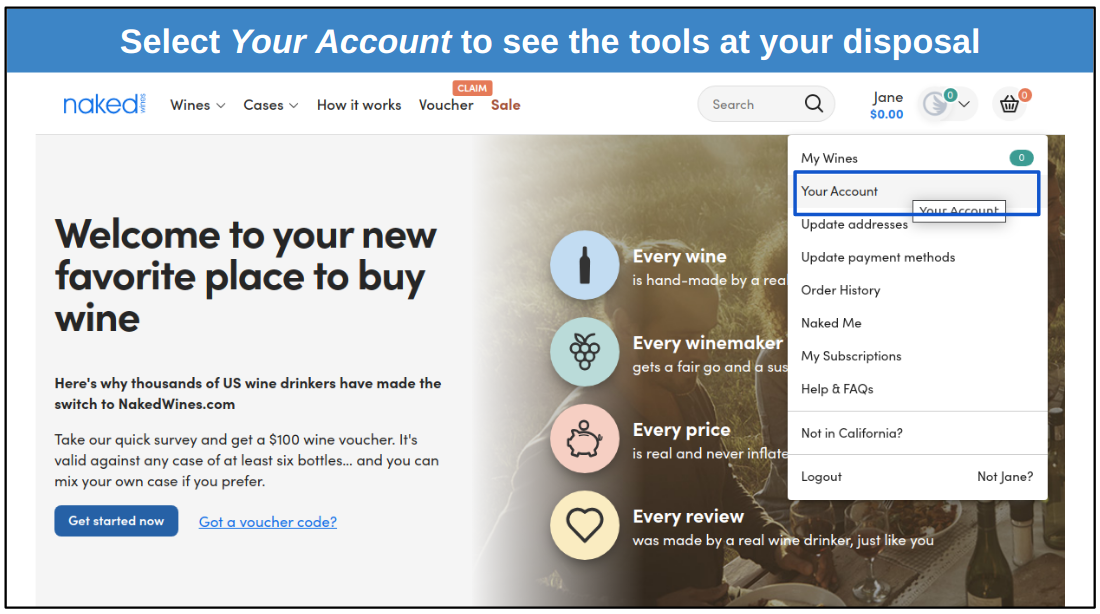Open the How it works page
This screenshot has width=1100, height=614.
point(359,105)
